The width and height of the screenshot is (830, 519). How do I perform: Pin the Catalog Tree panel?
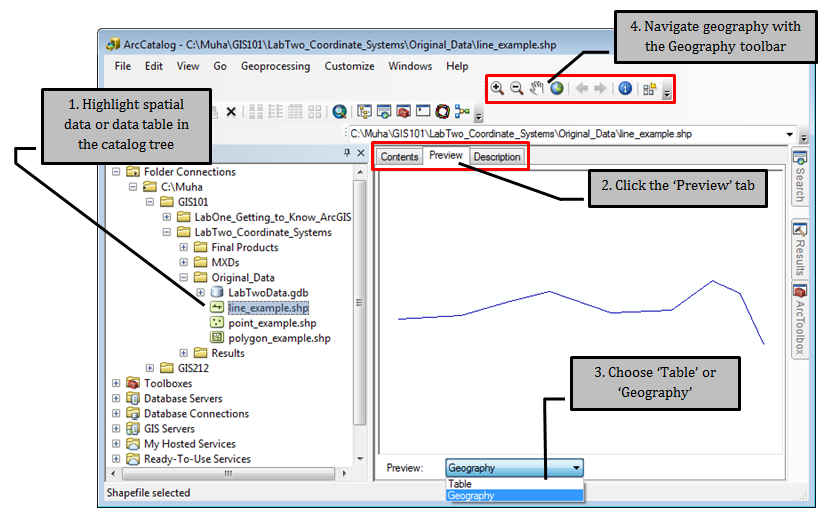point(347,153)
